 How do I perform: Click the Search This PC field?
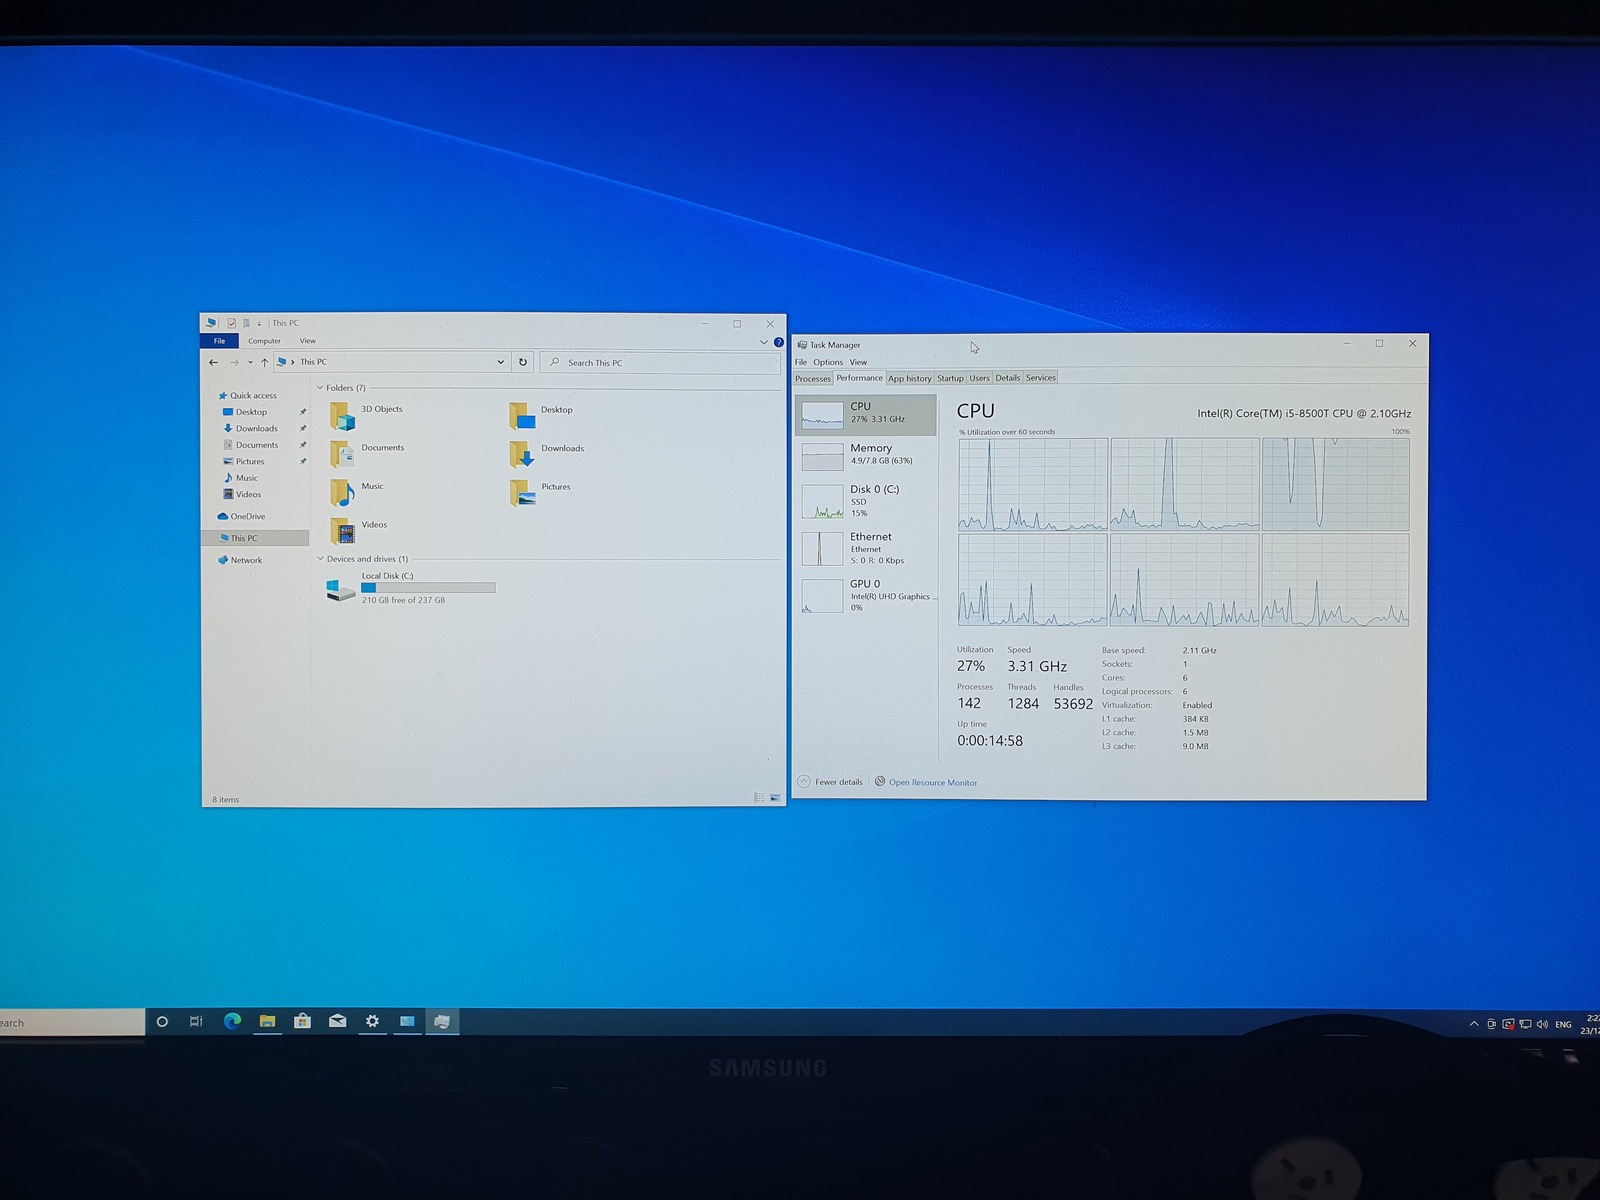pyautogui.click(x=660, y=362)
